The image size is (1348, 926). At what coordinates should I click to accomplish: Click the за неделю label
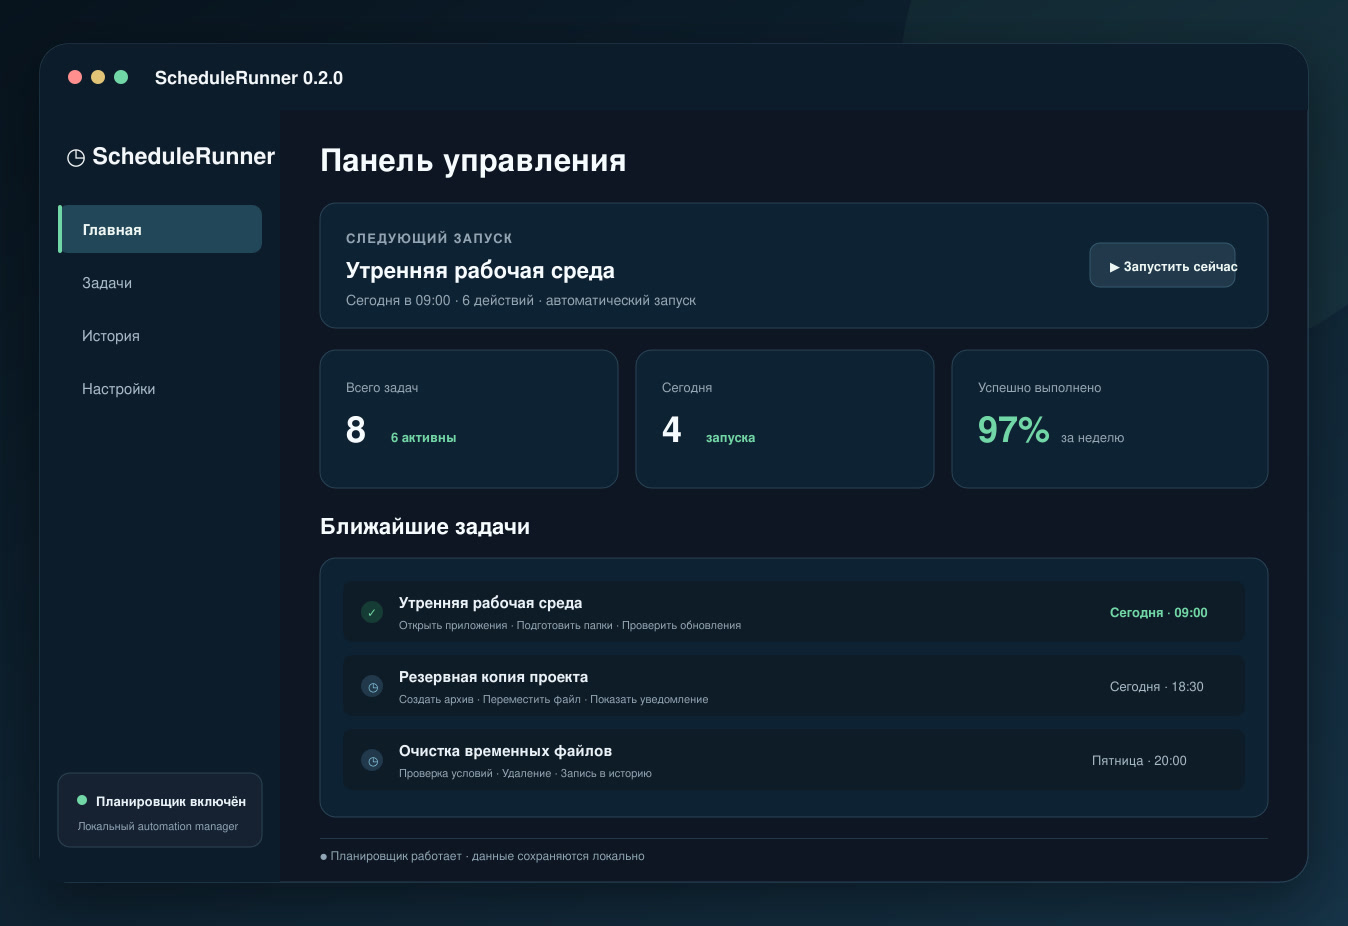tap(1092, 438)
